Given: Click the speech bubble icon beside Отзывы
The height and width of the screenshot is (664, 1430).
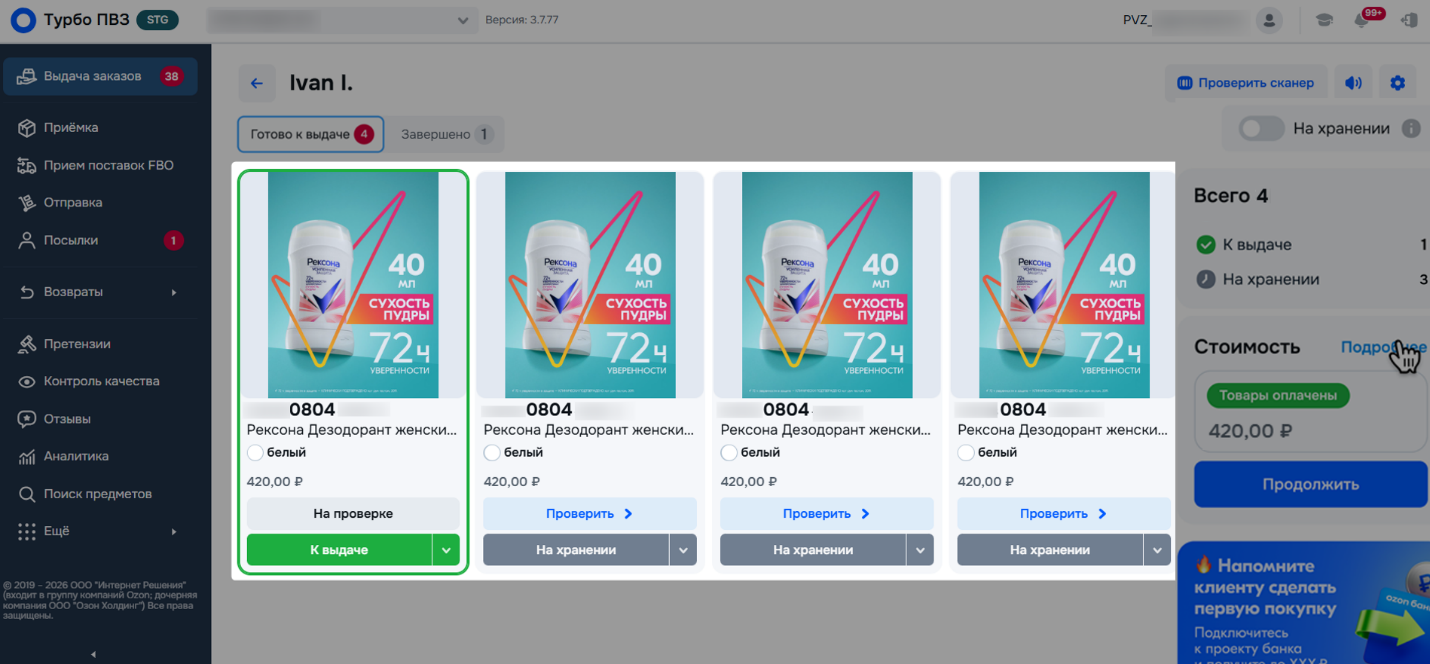Looking at the screenshot, I should point(27,419).
